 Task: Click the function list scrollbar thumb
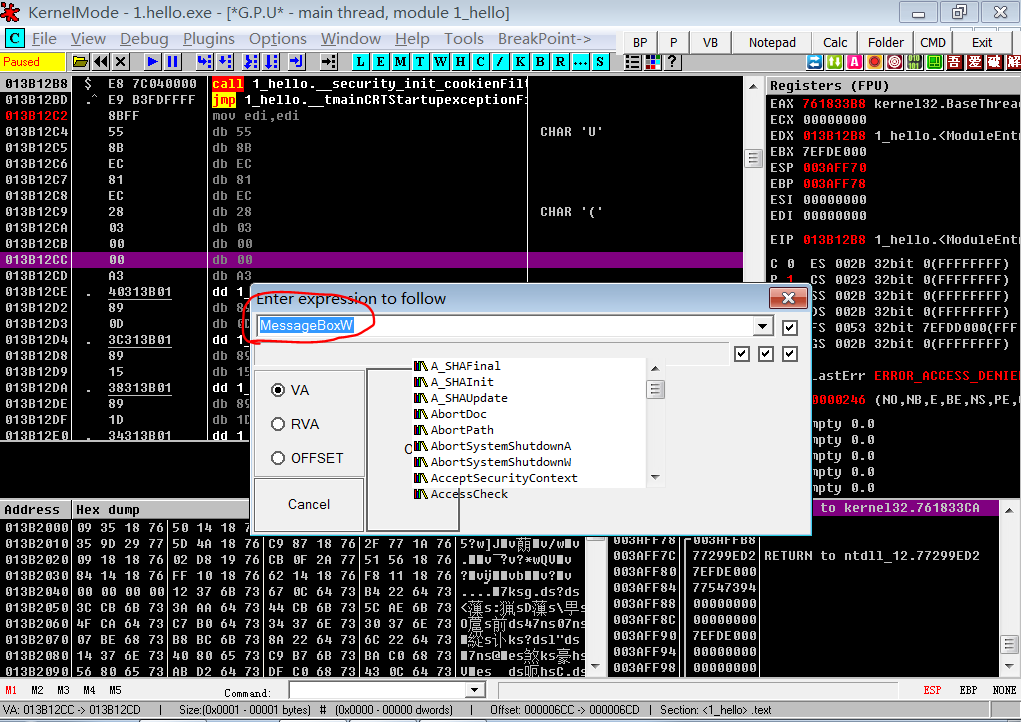655,389
